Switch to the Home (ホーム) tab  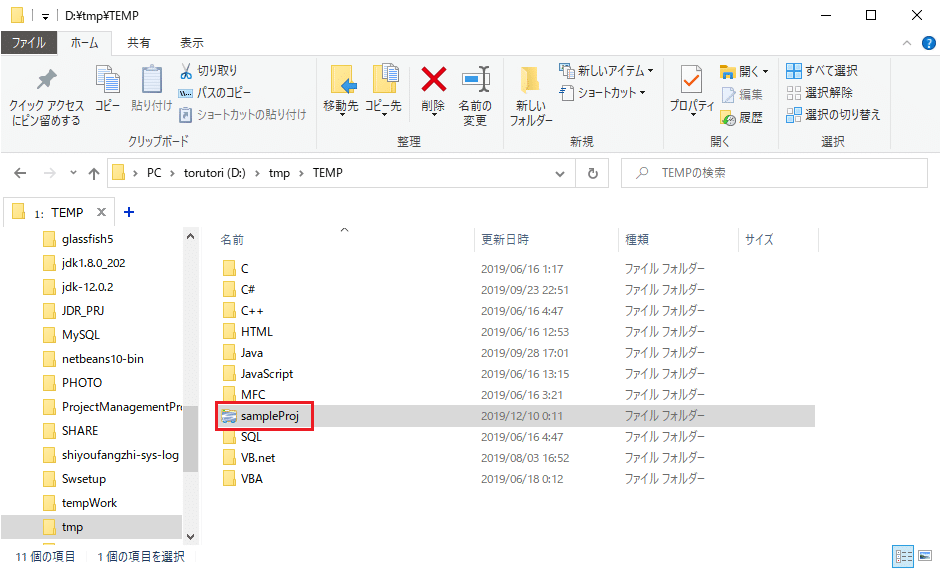tap(84, 43)
